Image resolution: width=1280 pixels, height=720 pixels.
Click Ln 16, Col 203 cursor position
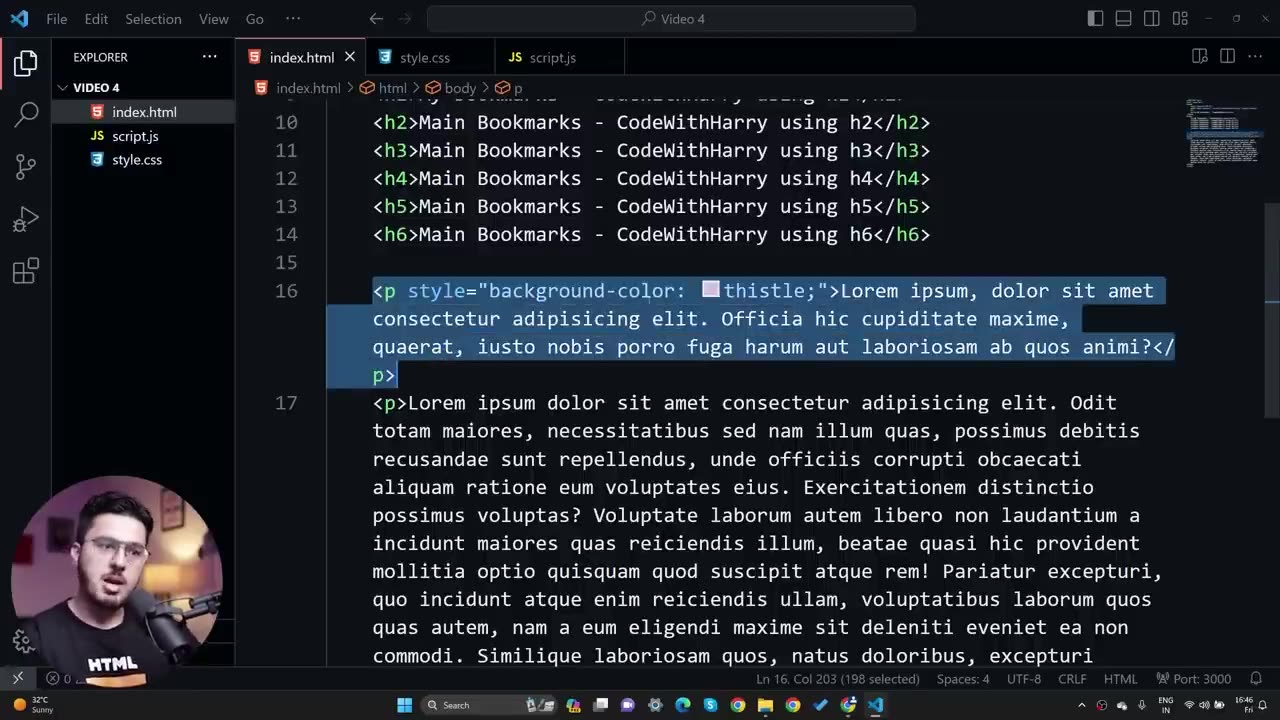[x=837, y=678]
